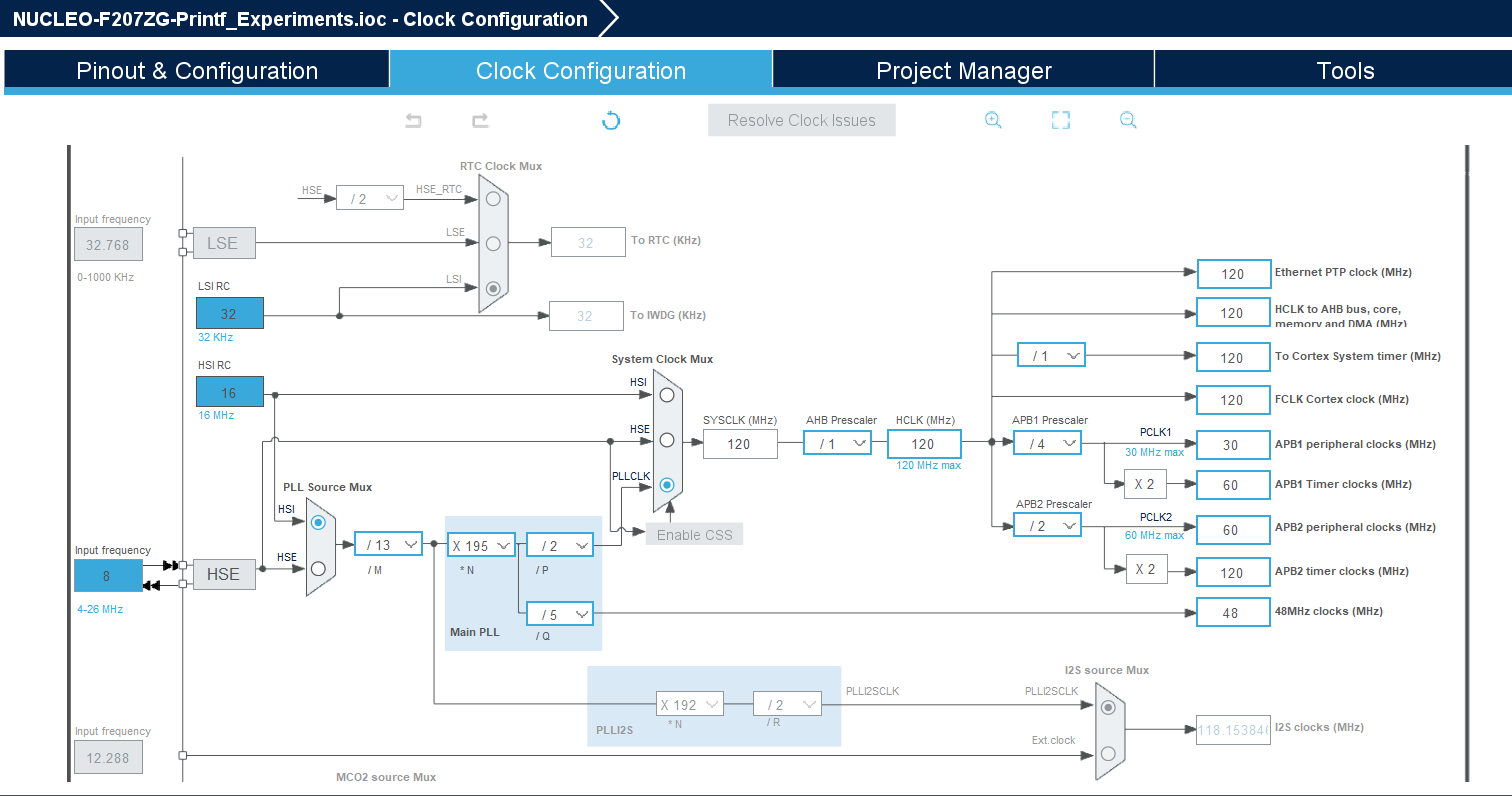The height and width of the screenshot is (796, 1512).
Task: Open the X 195 PLL N multiplier dropdown
Action: tap(481, 545)
